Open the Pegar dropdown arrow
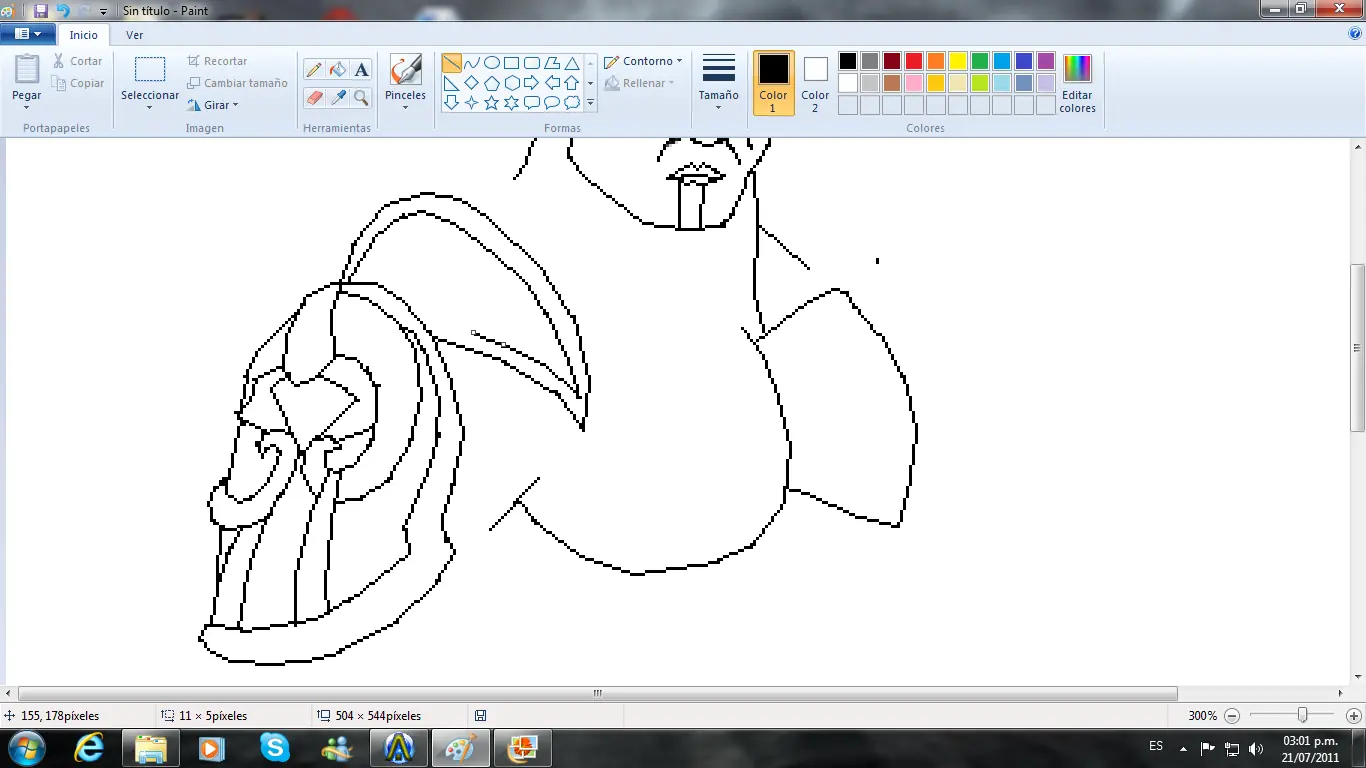This screenshot has width=1366, height=768. pos(27,106)
